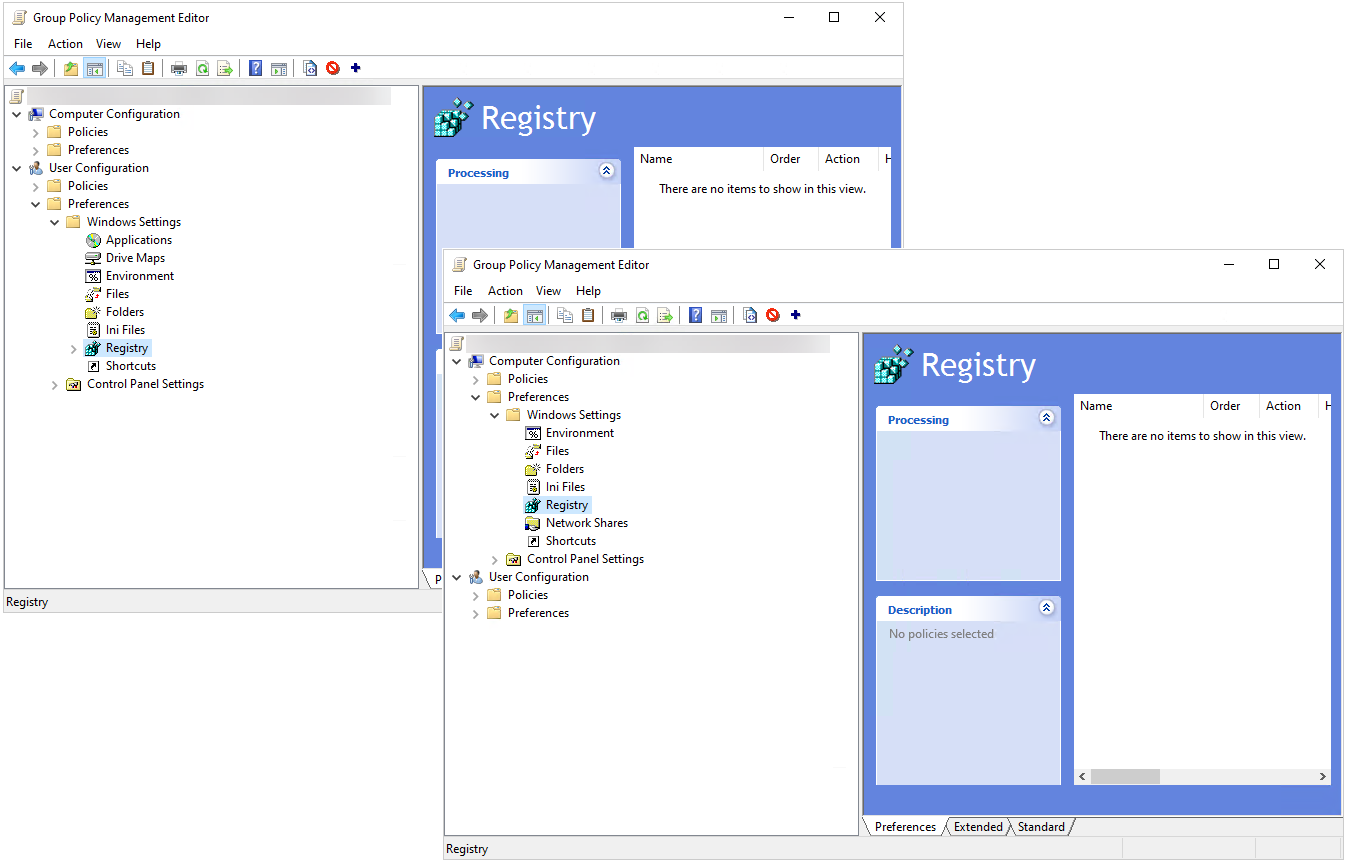This screenshot has width=1345, height=864.
Task: Click the red Stop icon in back window toolbar
Action: pos(333,69)
